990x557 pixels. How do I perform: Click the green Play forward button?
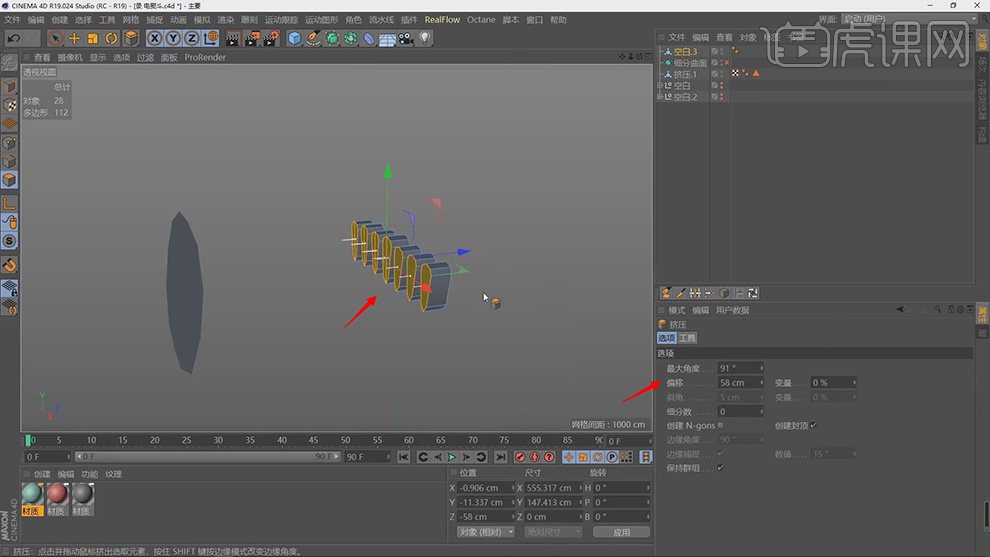[451, 457]
